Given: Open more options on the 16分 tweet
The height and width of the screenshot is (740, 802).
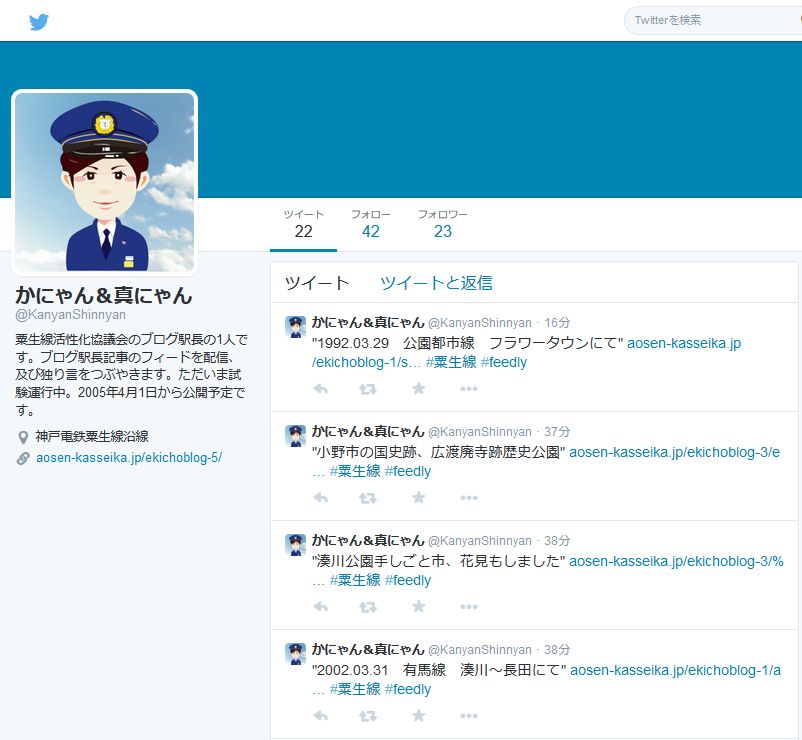Looking at the screenshot, I should pyautogui.click(x=469, y=389).
